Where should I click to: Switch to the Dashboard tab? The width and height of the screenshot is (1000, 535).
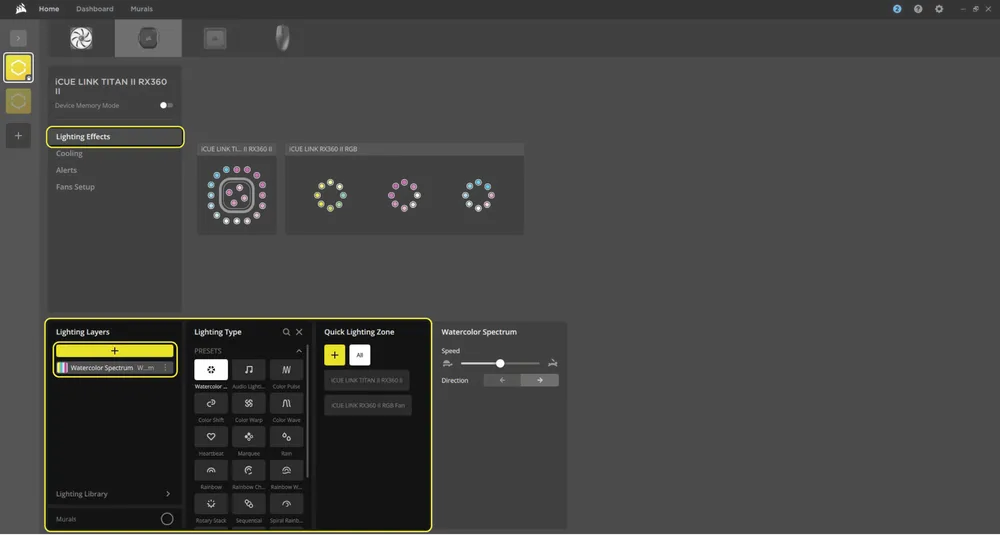94,9
